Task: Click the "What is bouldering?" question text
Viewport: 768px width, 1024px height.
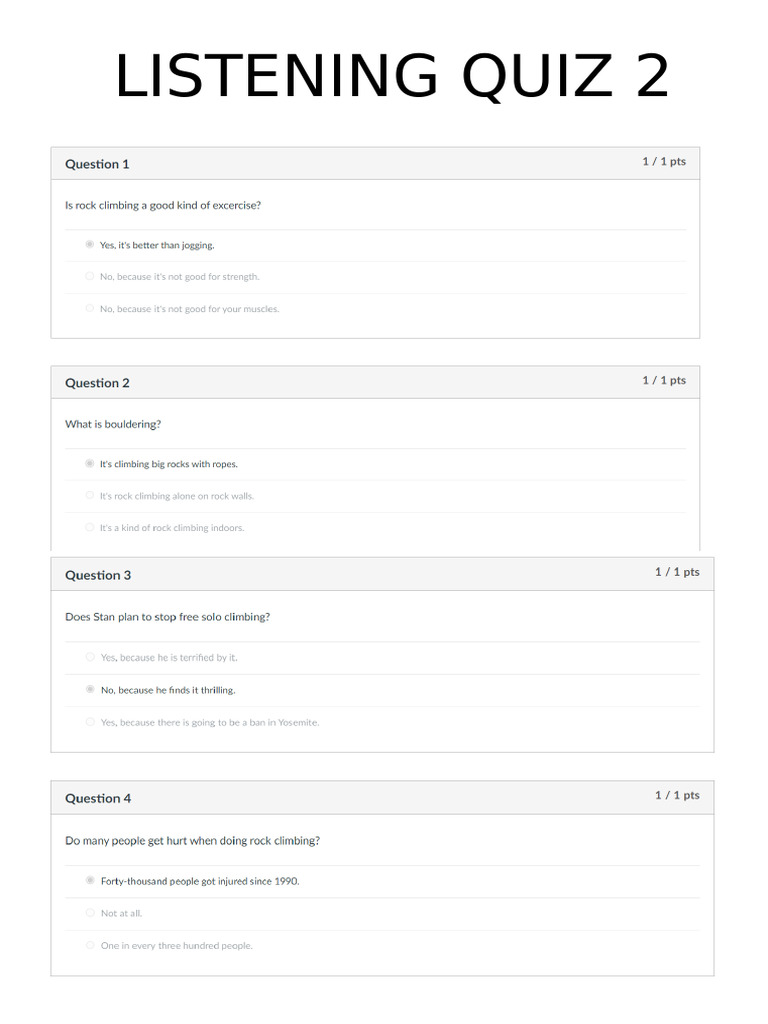Action: 113,424
